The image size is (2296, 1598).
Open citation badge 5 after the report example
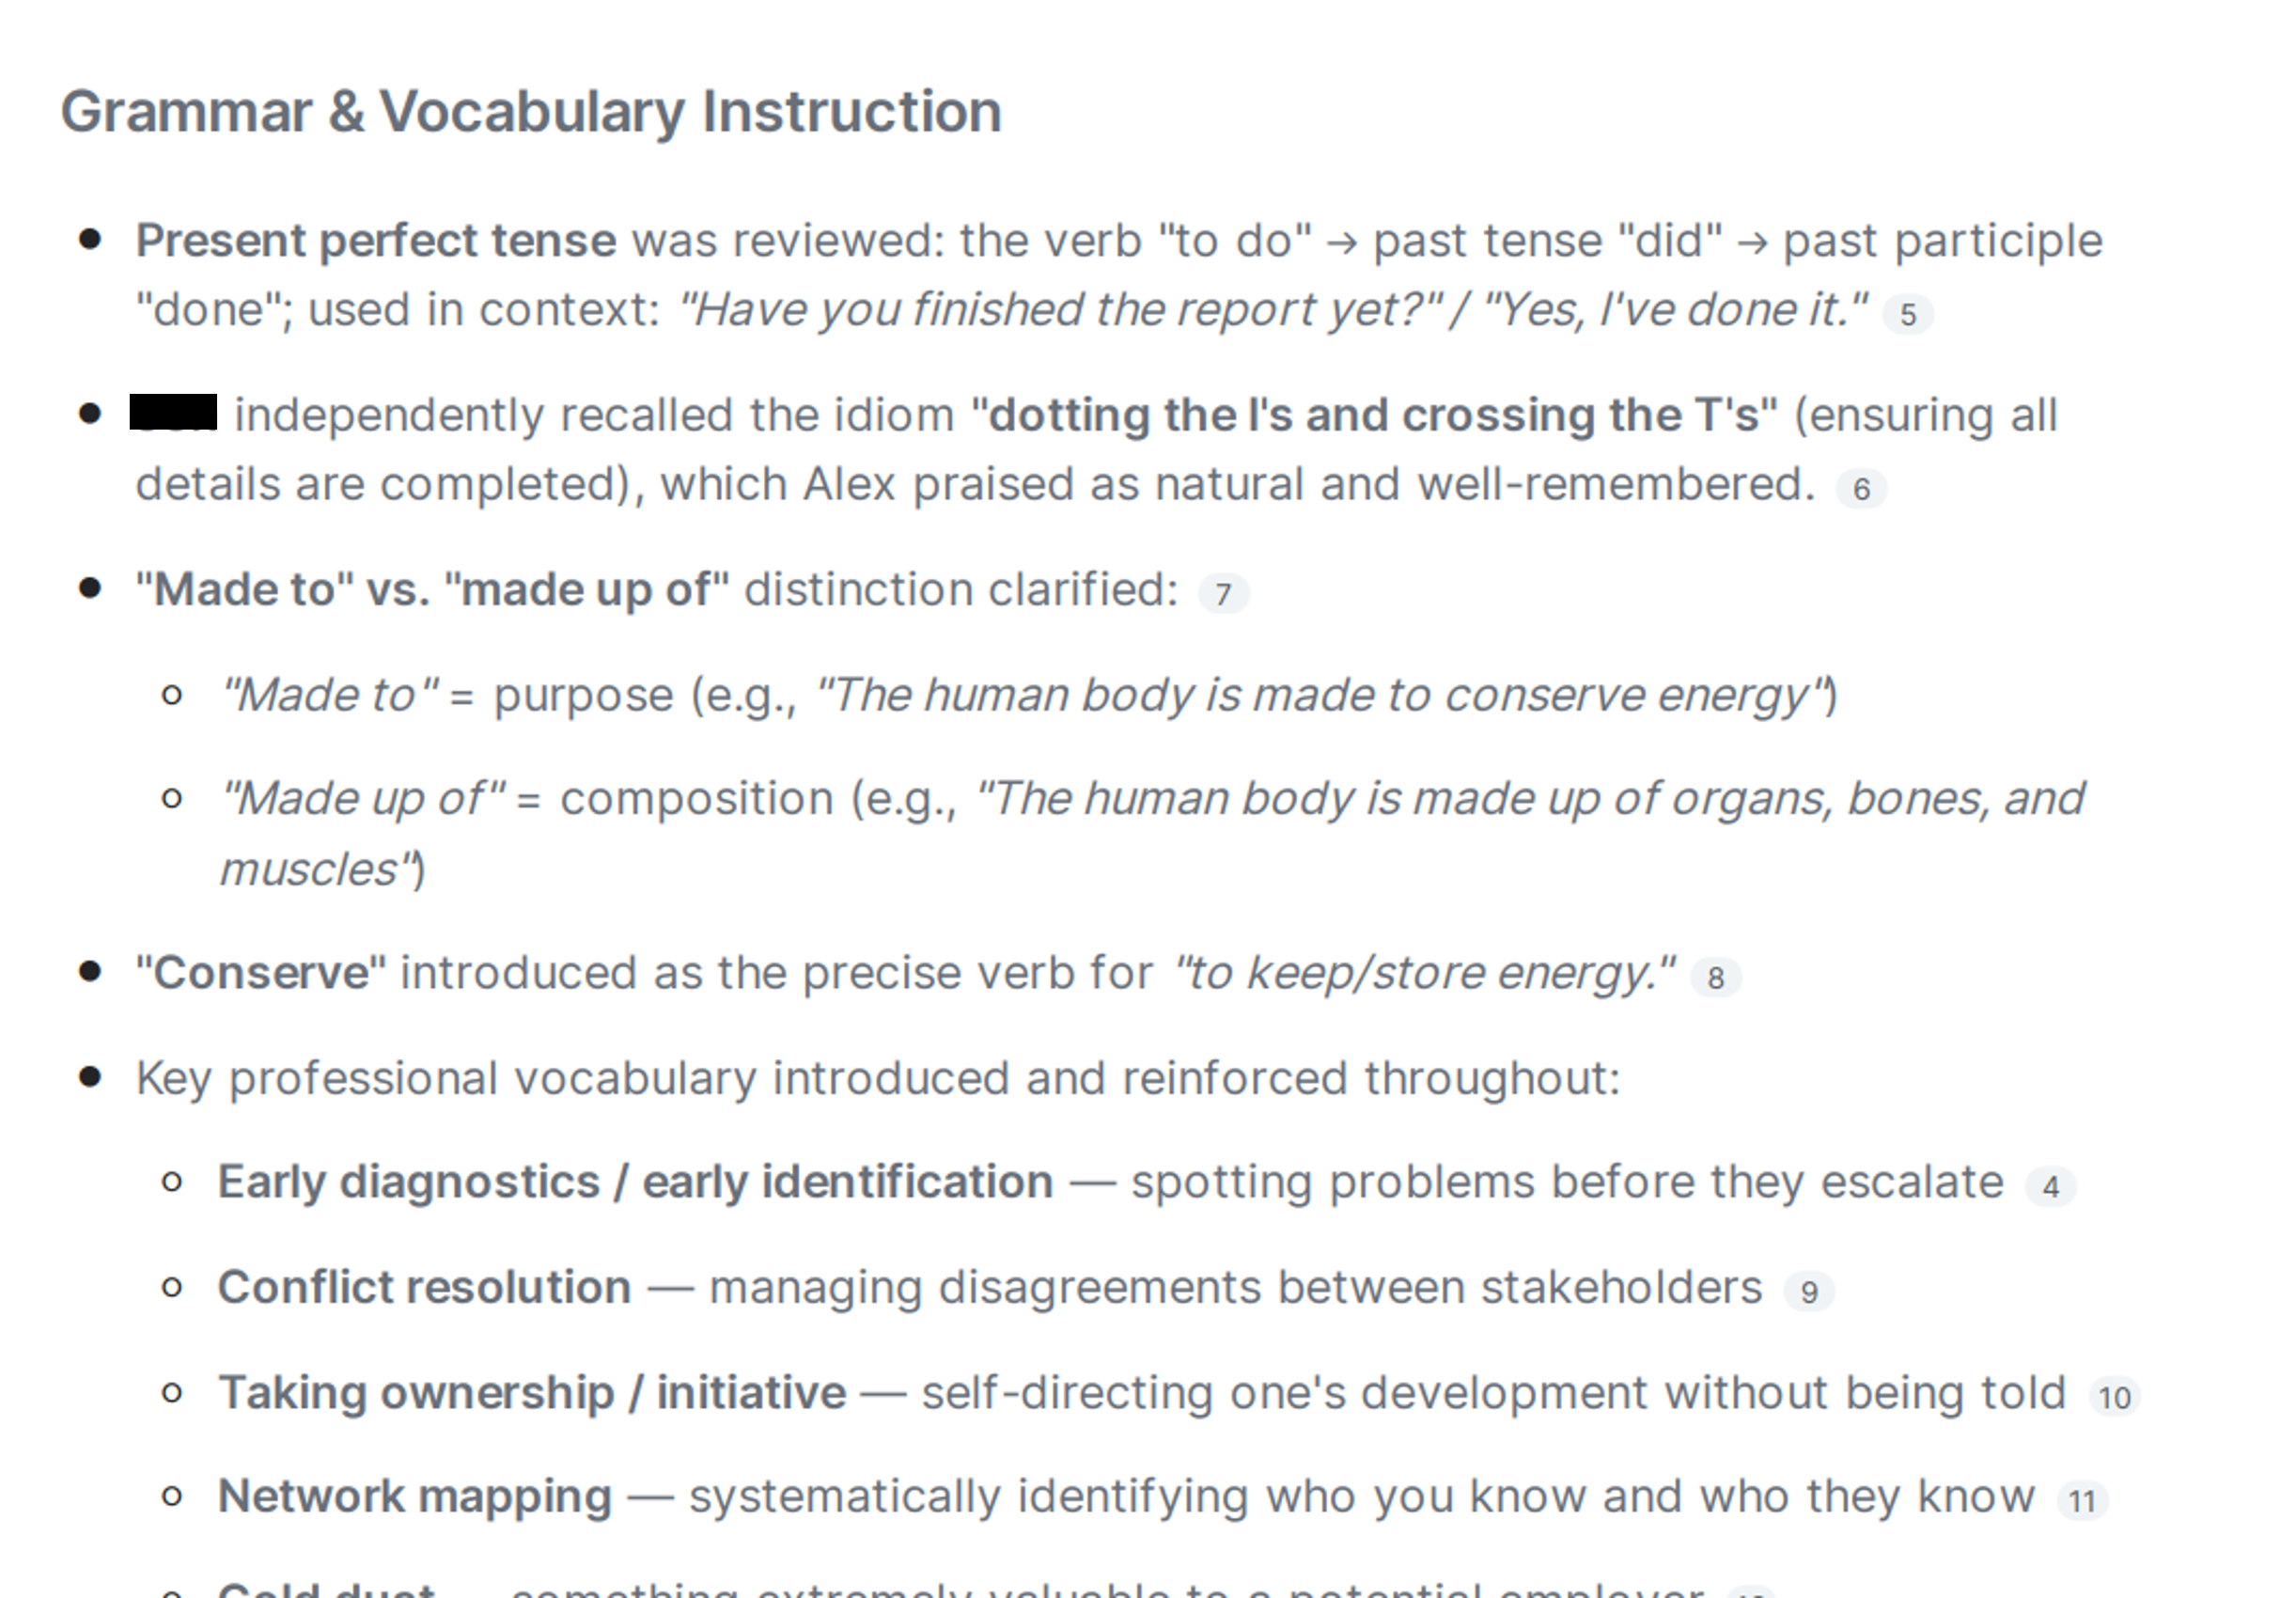coord(1907,315)
